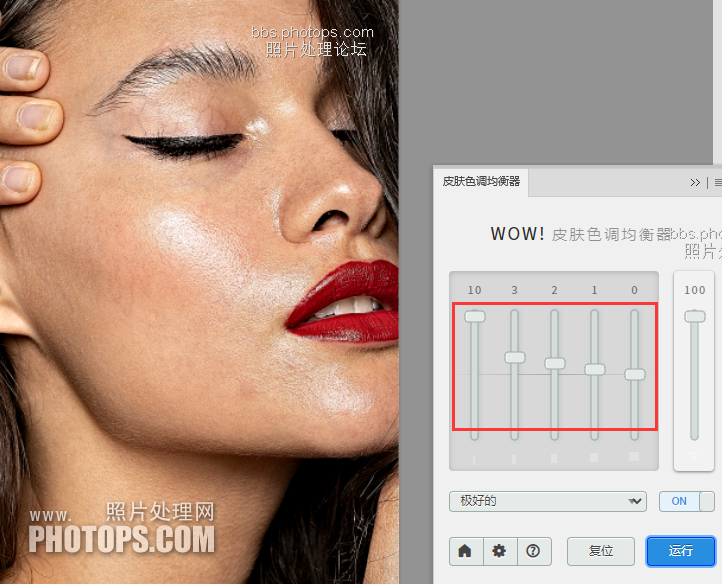Open the panel flyout menu icon
The height and width of the screenshot is (584, 722).
point(718,182)
